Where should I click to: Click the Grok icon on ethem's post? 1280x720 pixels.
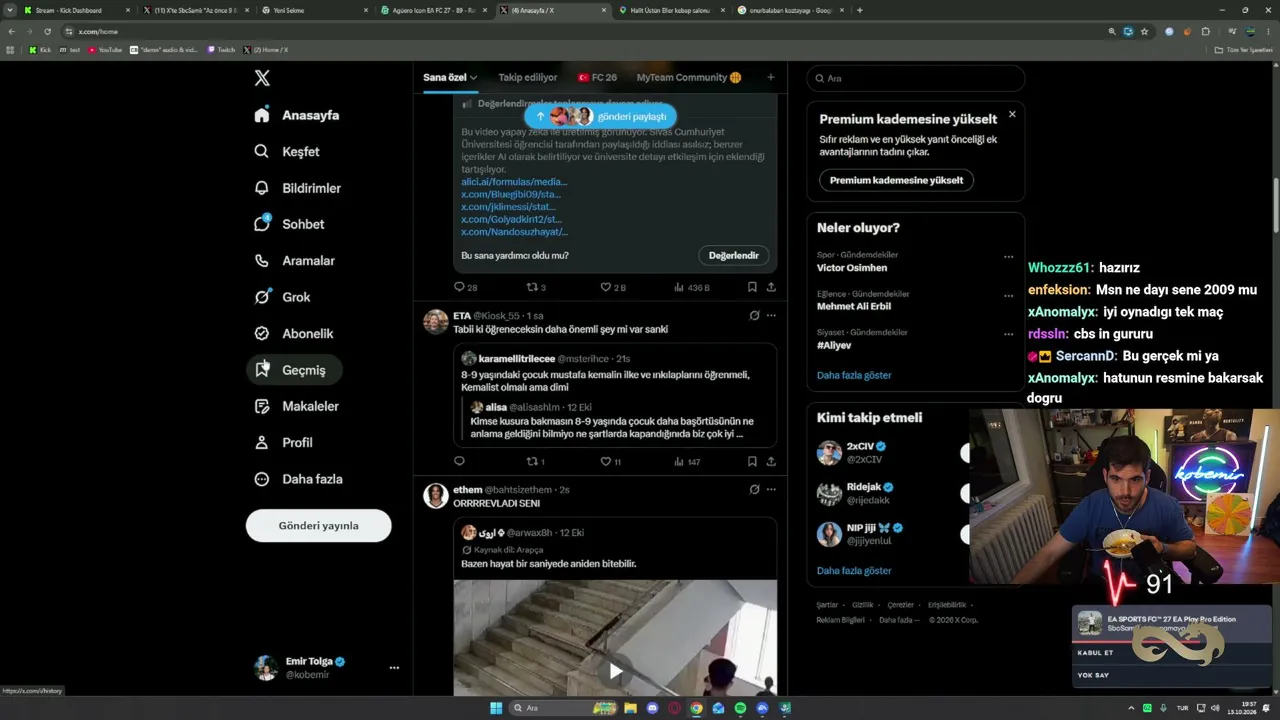(754, 490)
